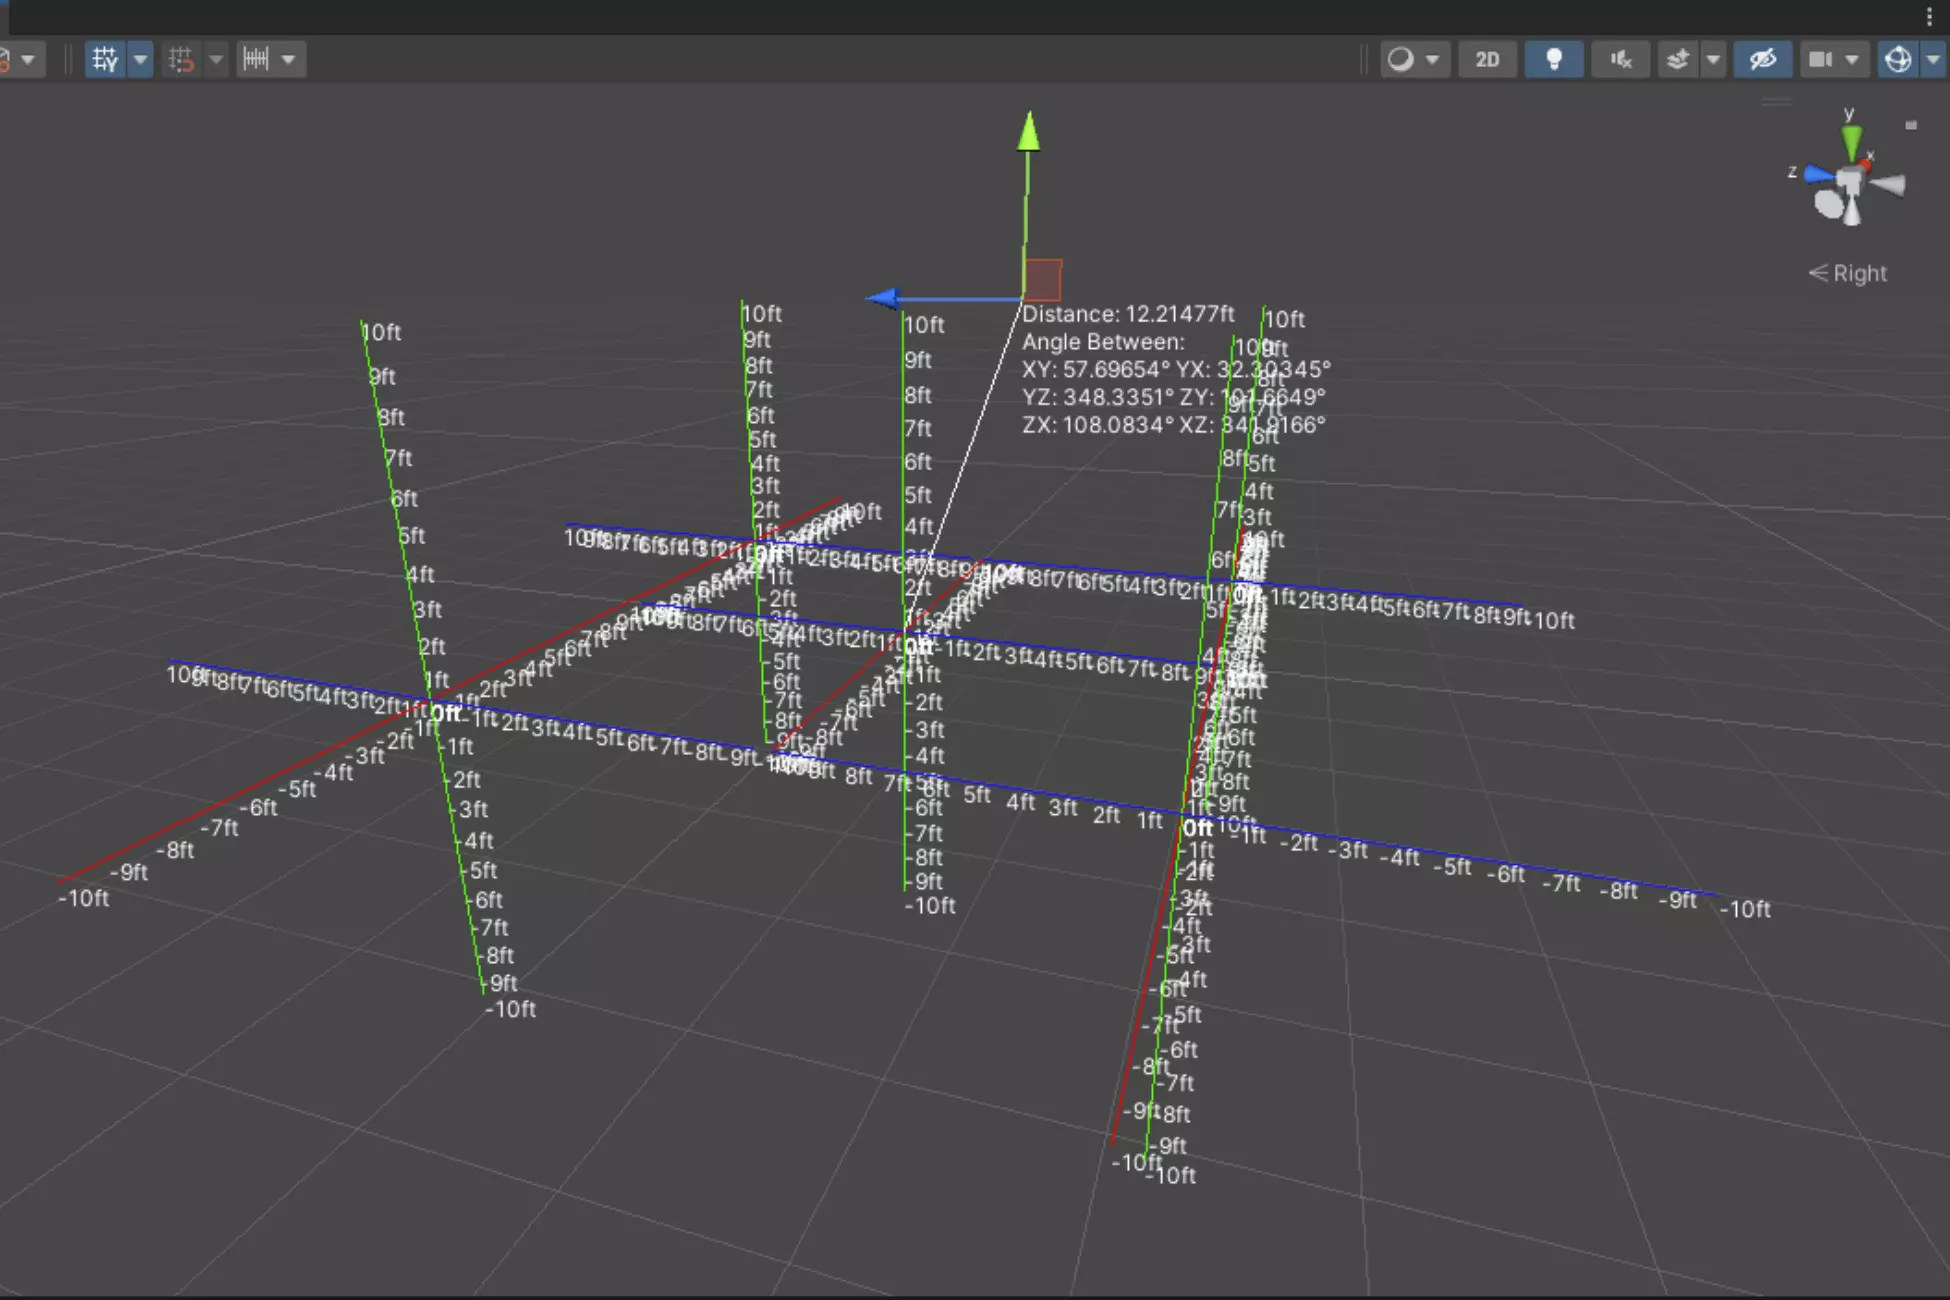Toggle scene audio mute icon
Screen dimensions: 1950x1300
(x=1621, y=59)
